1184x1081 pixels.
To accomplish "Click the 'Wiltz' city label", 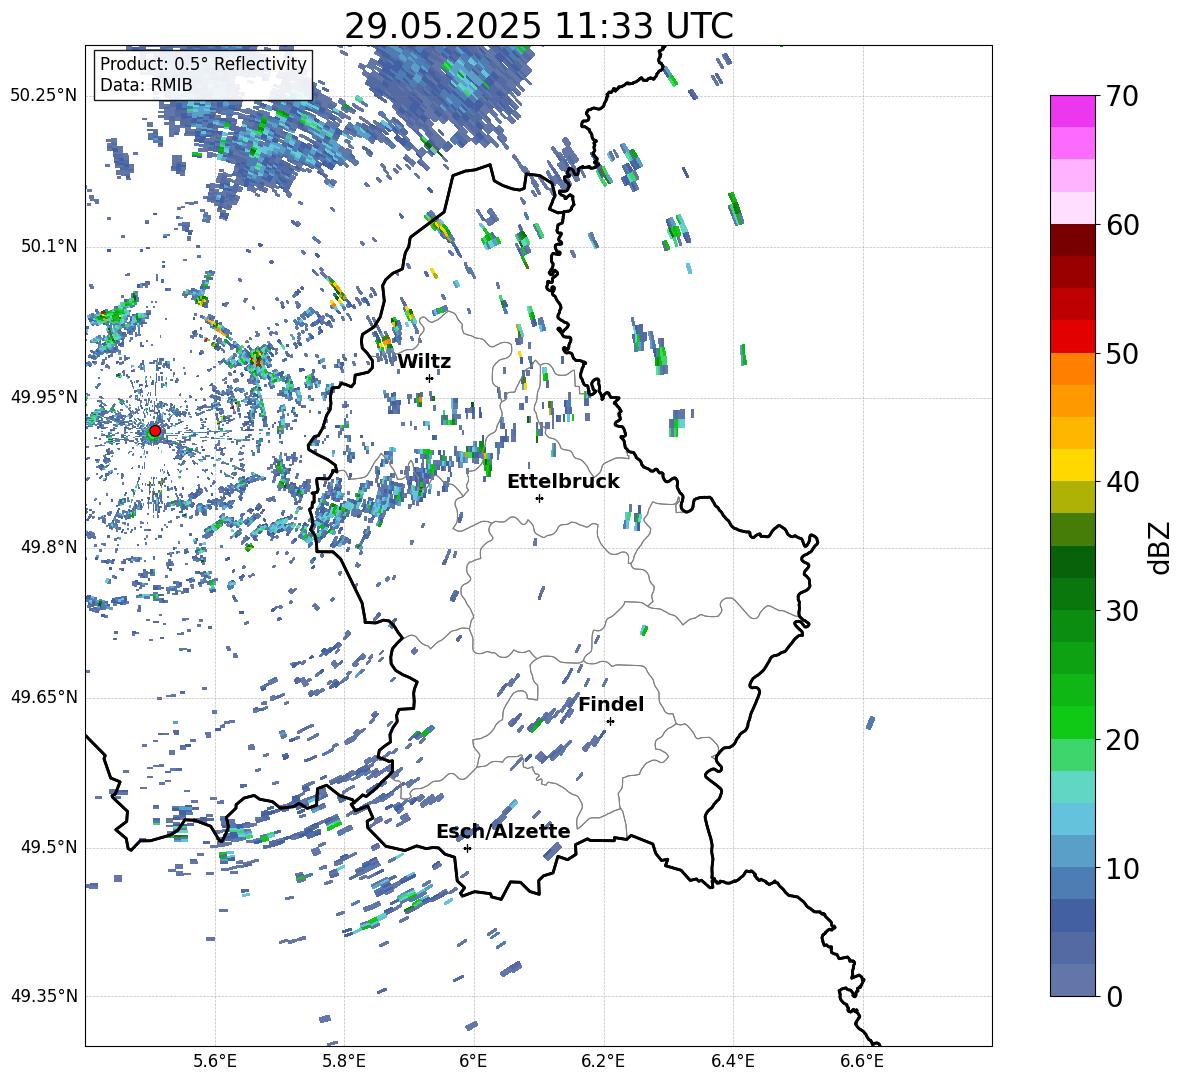I will [424, 362].
